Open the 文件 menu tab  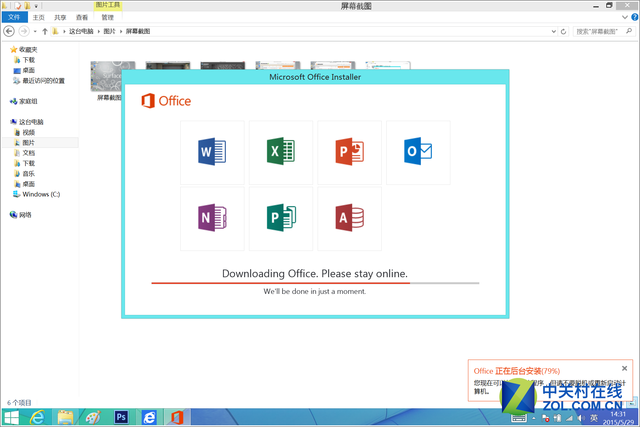click(x=14, y=17)
